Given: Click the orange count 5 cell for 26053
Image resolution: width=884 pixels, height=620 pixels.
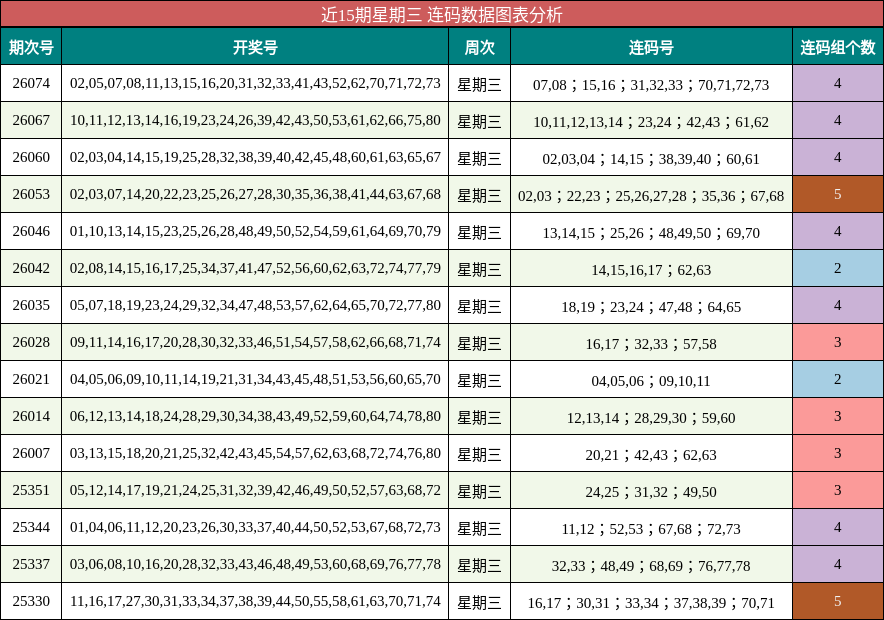Looking at the screenshot, I should 838,195.
